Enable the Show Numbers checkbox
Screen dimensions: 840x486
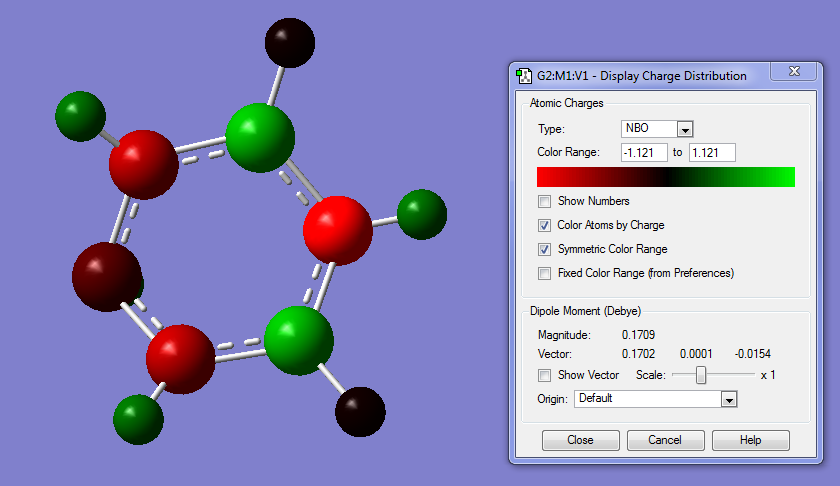pos(544,201)
